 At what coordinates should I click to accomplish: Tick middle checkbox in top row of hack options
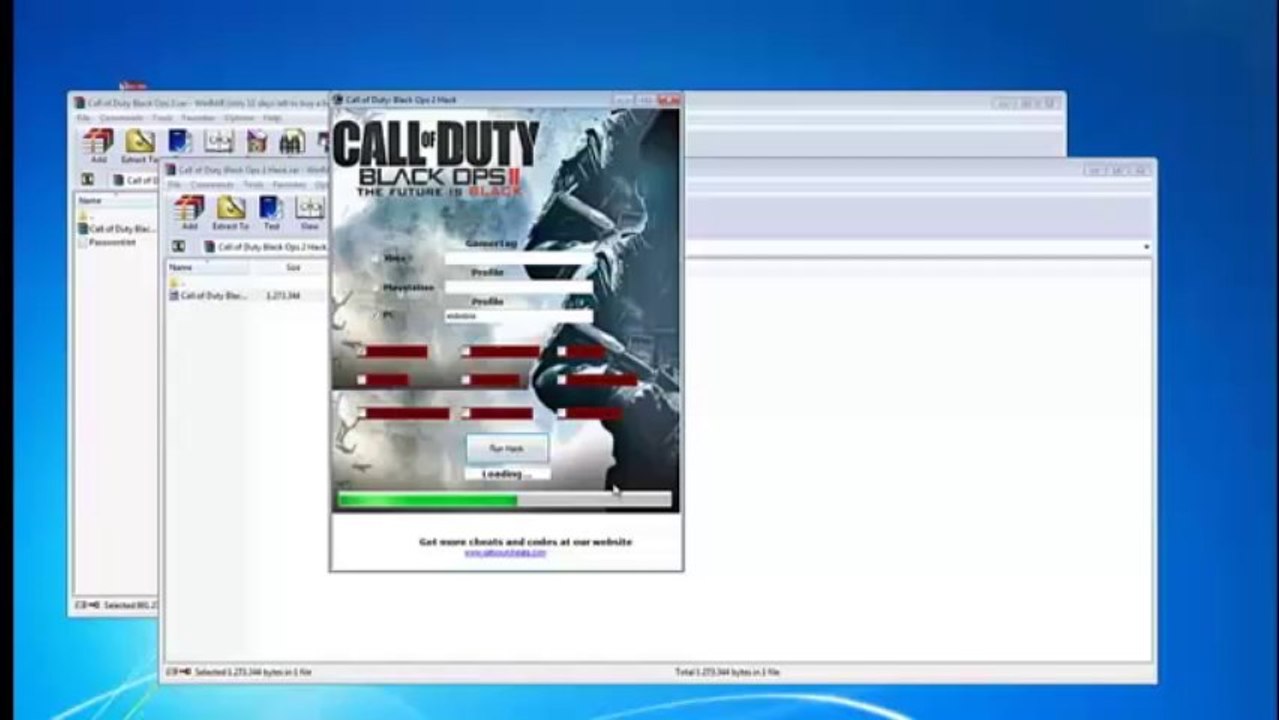pyautogui.click(x=466, y=352)
